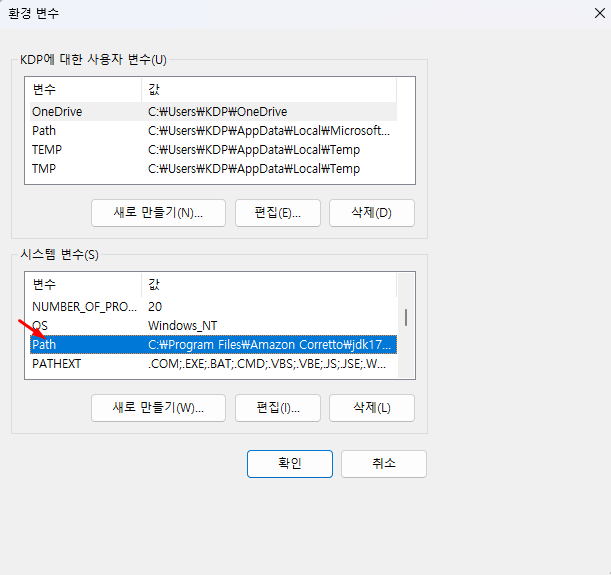This screenshot has height=575, width=611.
Task: Select the OneDrive user variable row
Action: tap(213, 112)
